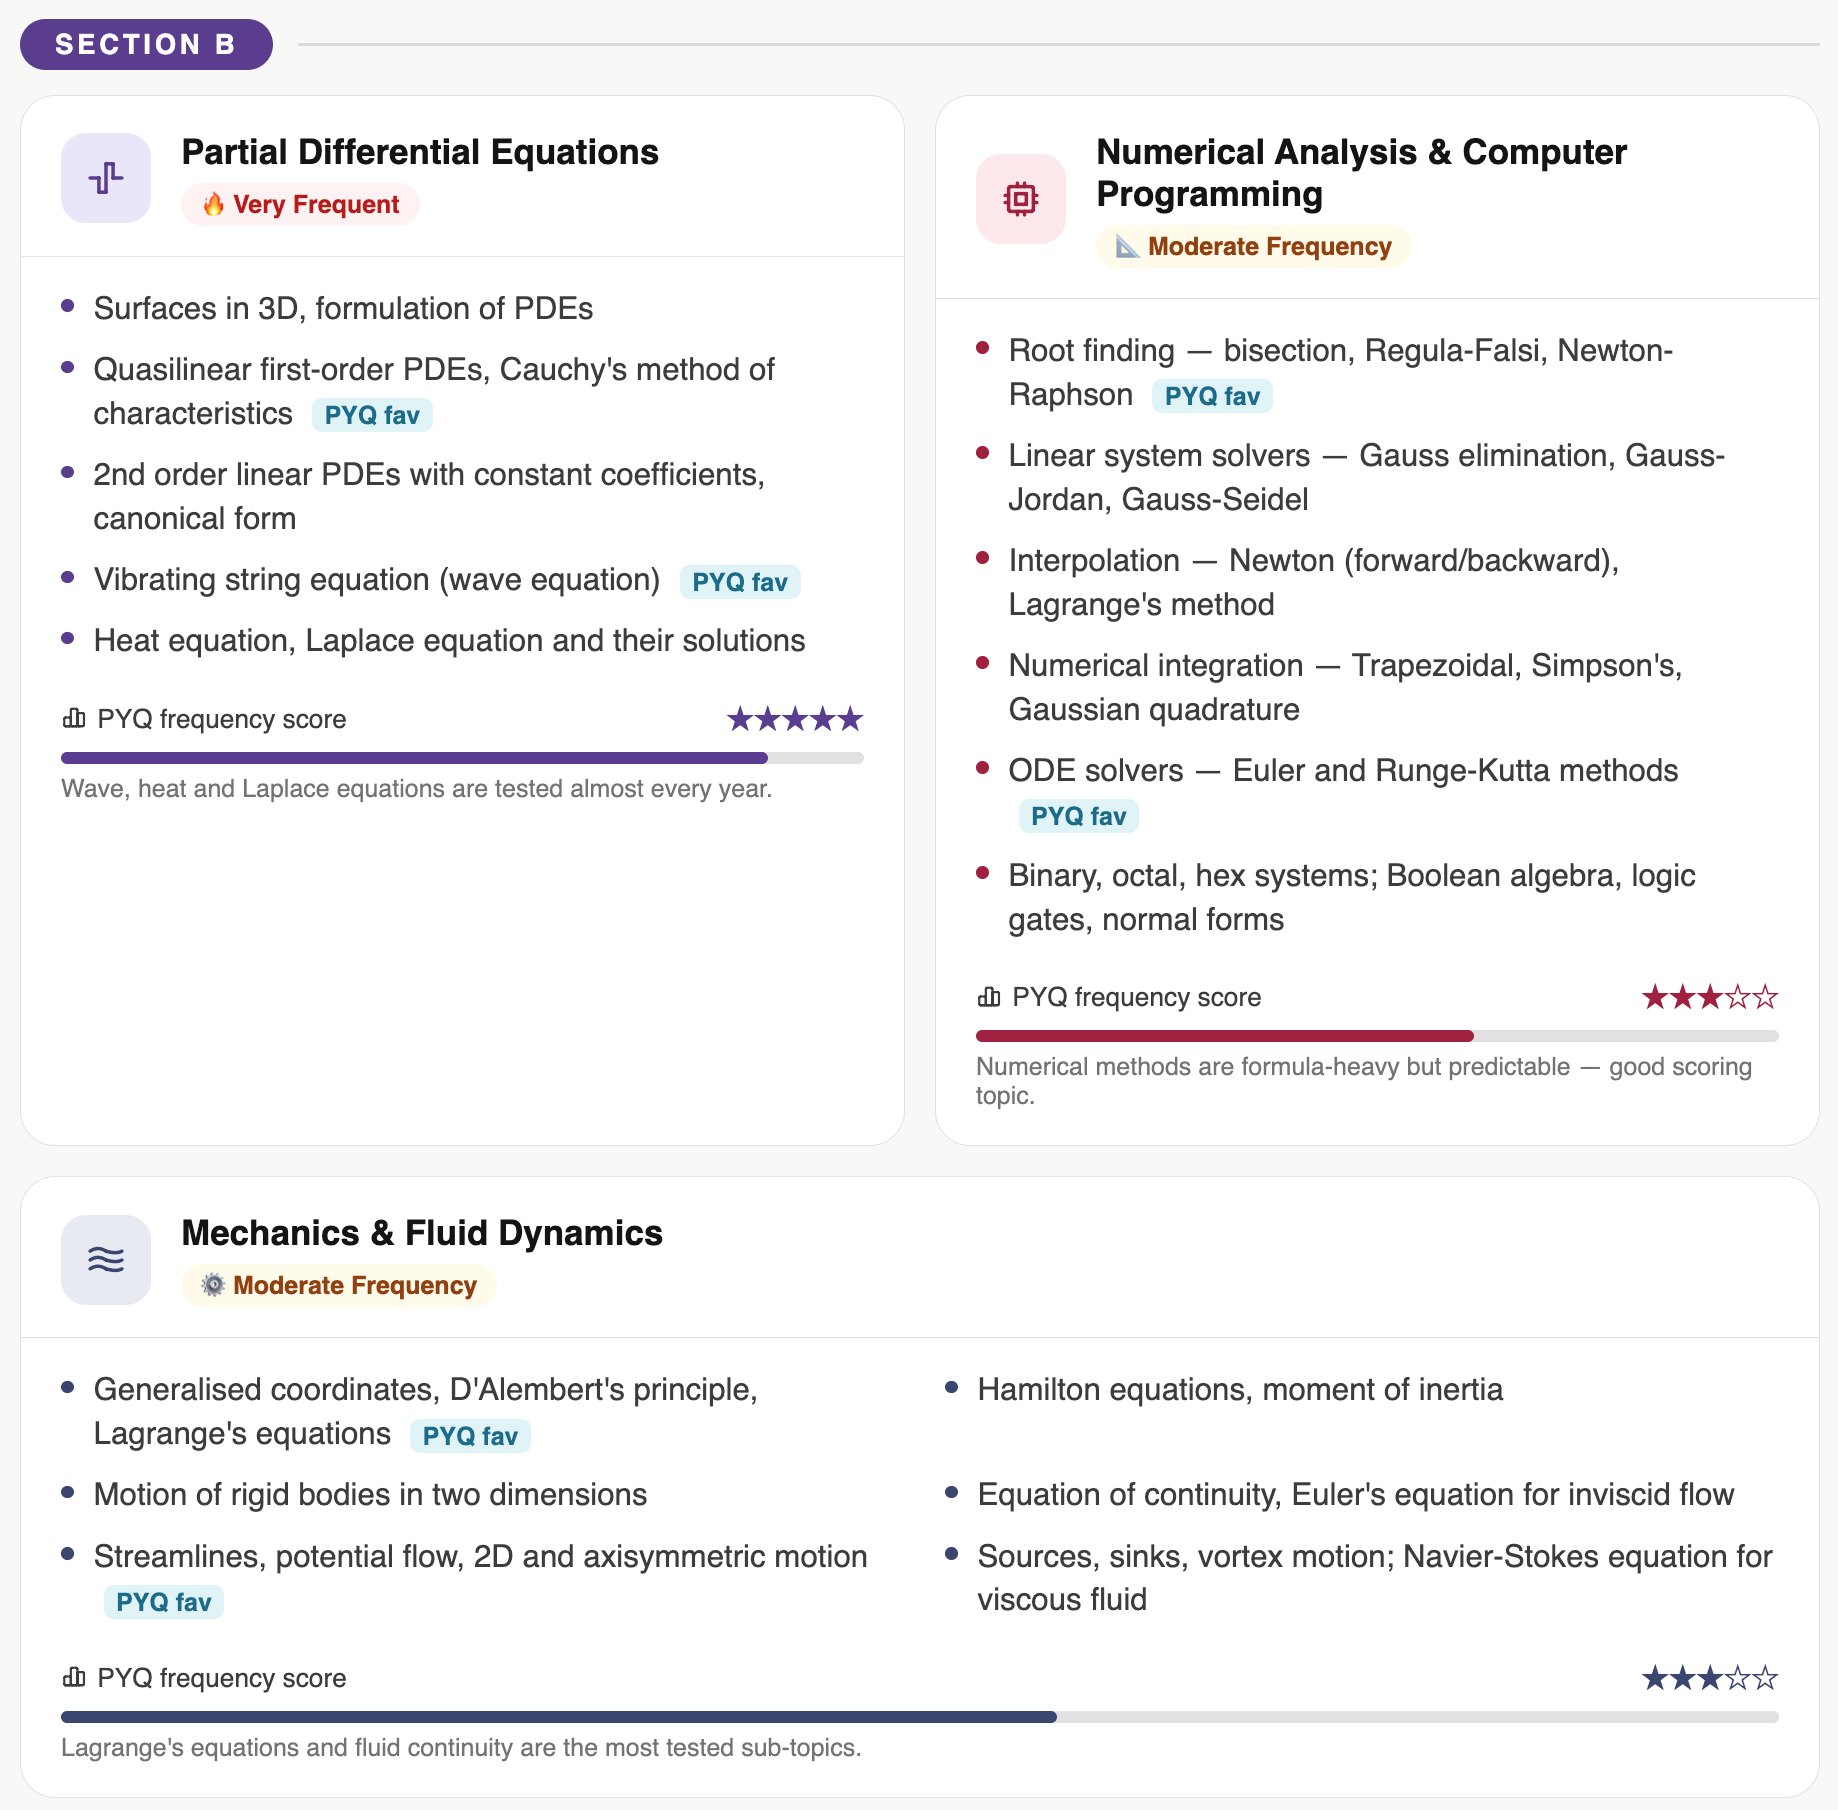Click the PDE frequency score progress bar
Image resolution: width=1838 pixels, height=1810 pixels.
point(462,758)
